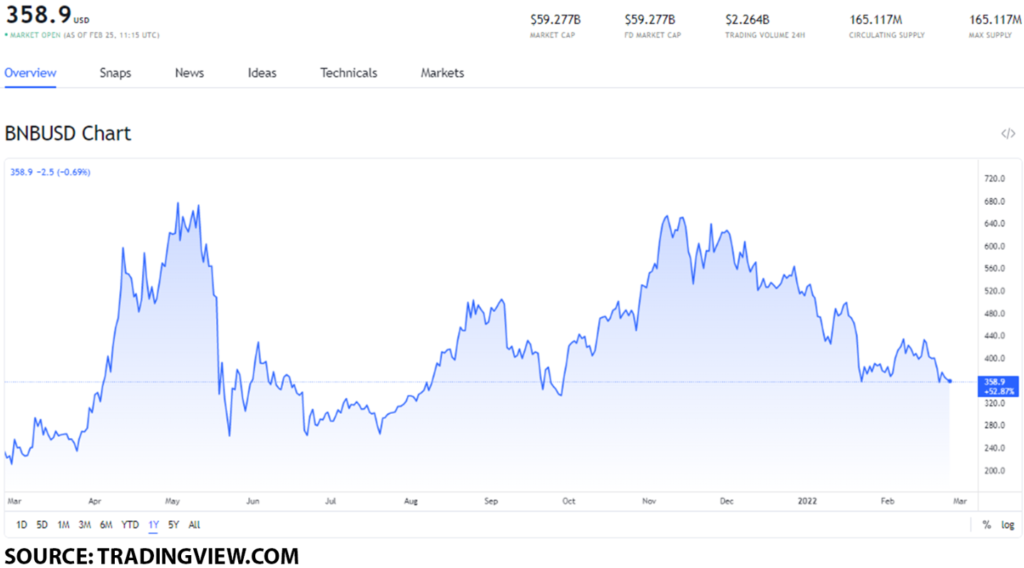The height and width of the screenshot is (568, 1024).
Task: Click the May label on time axis
Action: (172, 501)
